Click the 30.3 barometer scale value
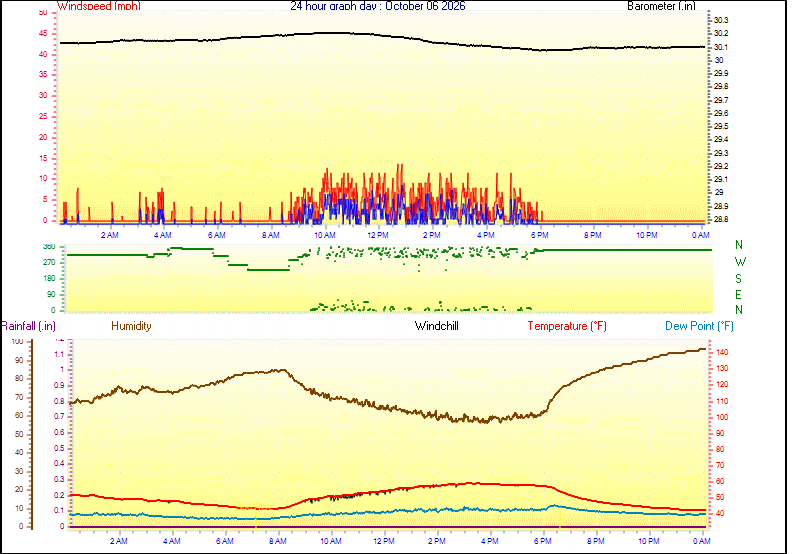Screen dimensions: 798x554 [721, 20]
